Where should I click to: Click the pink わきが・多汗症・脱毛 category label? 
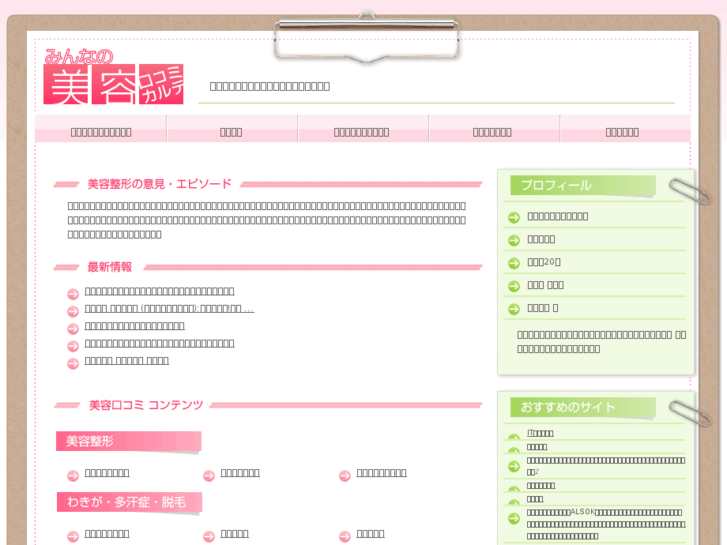coord(129,502)
